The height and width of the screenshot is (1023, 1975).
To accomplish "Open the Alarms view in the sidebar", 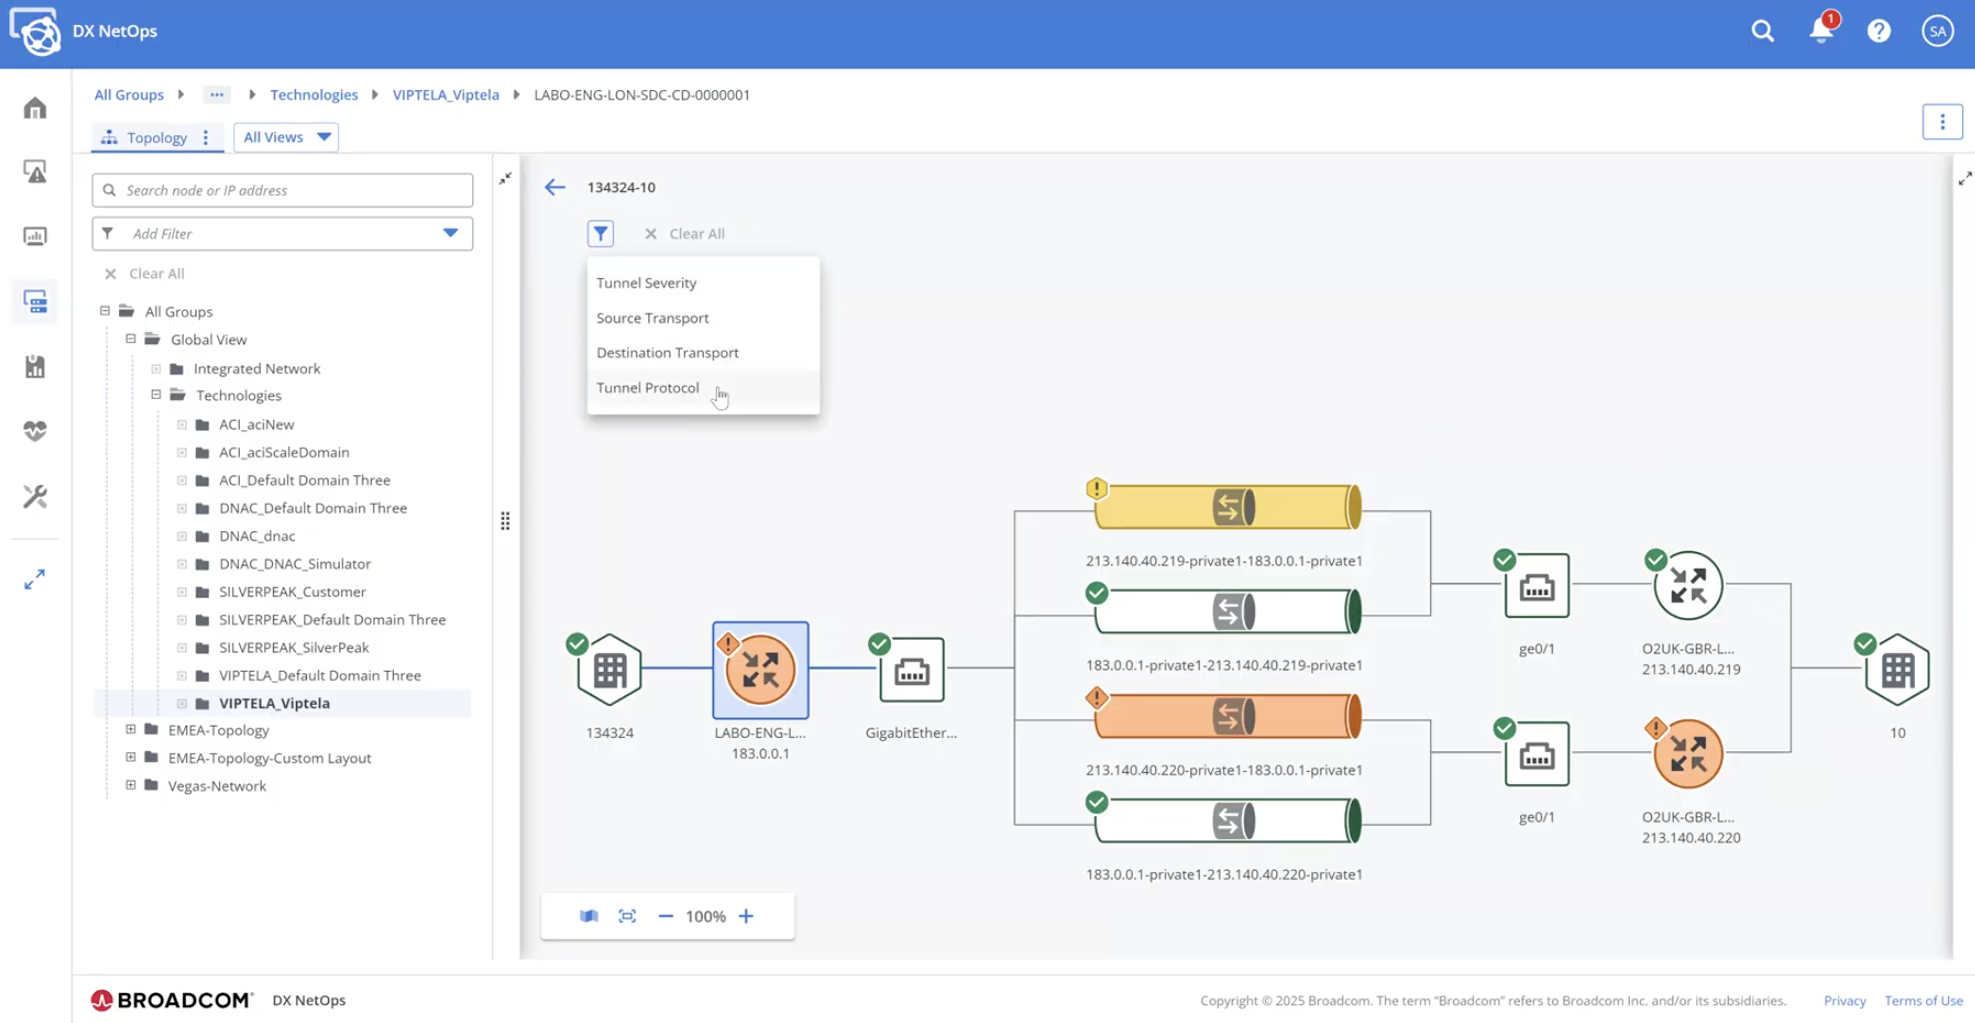I will coord(35,171).
